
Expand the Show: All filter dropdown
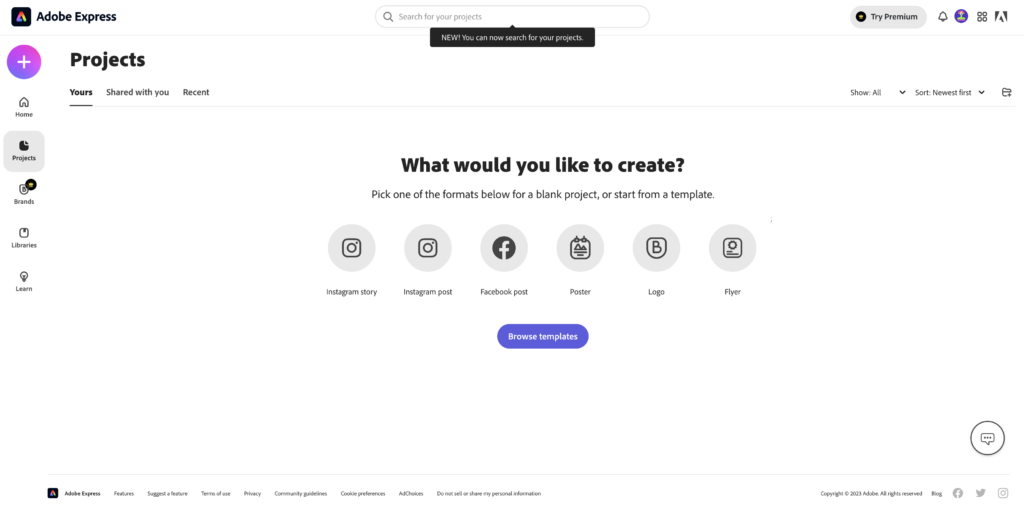tap(878, 92)
